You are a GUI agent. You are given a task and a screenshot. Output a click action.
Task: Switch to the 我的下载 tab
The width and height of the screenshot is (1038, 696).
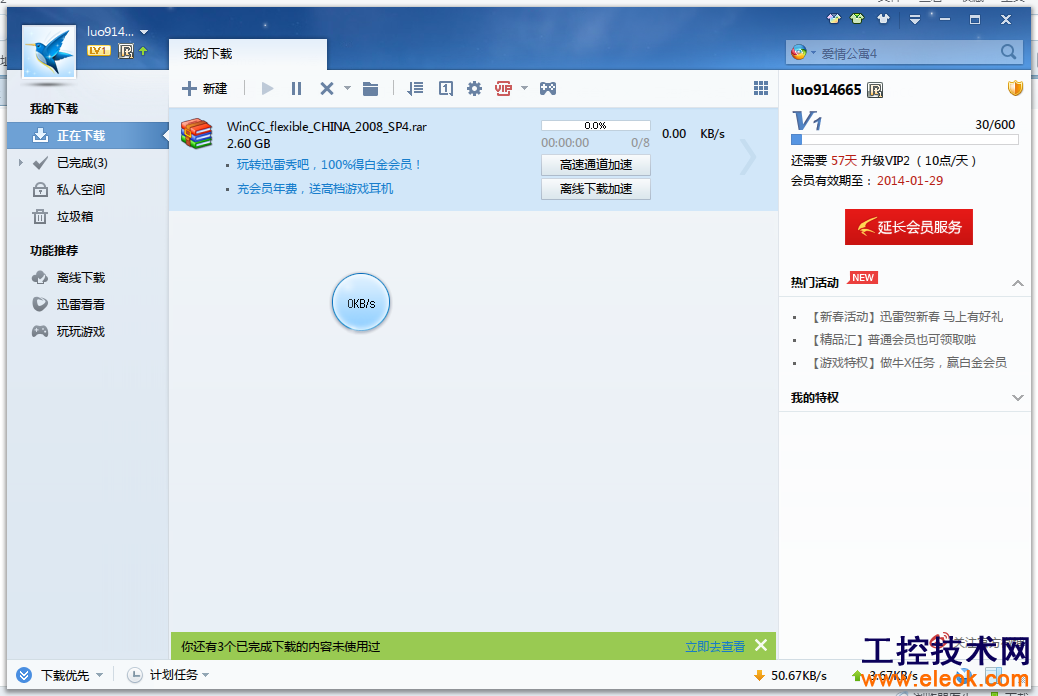coord(248,54)
